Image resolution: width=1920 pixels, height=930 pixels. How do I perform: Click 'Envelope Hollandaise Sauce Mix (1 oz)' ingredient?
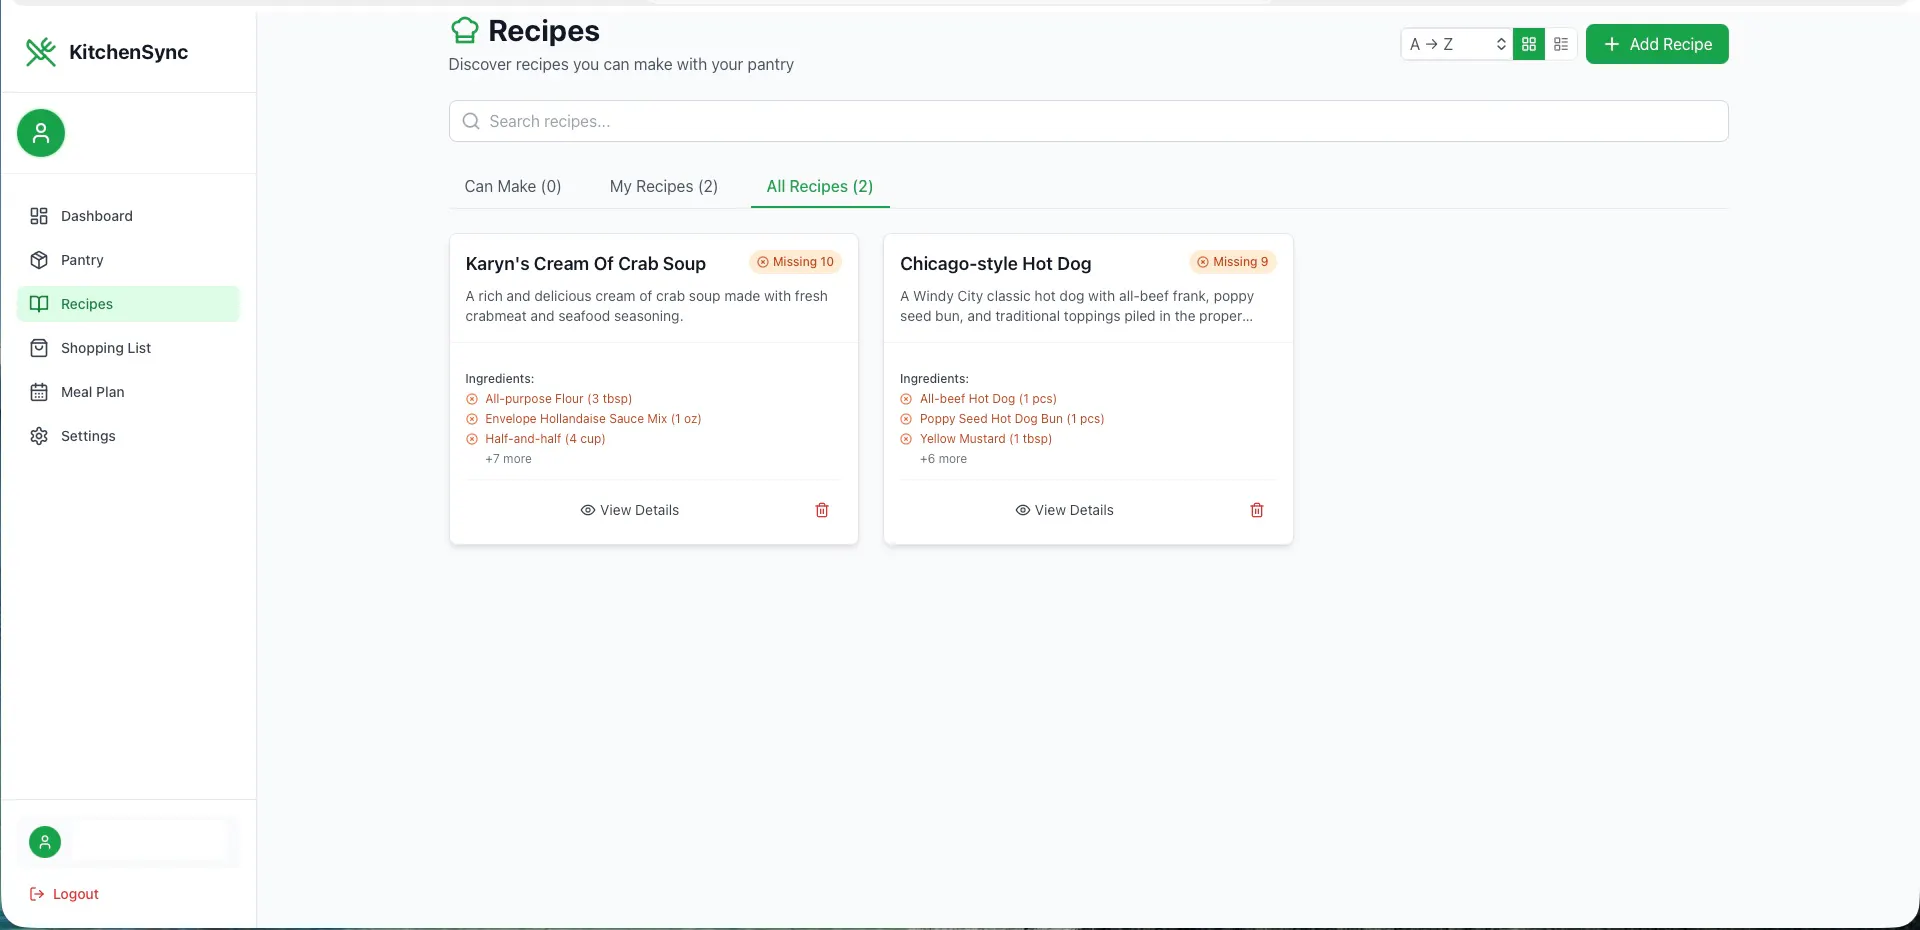(593, 419)
